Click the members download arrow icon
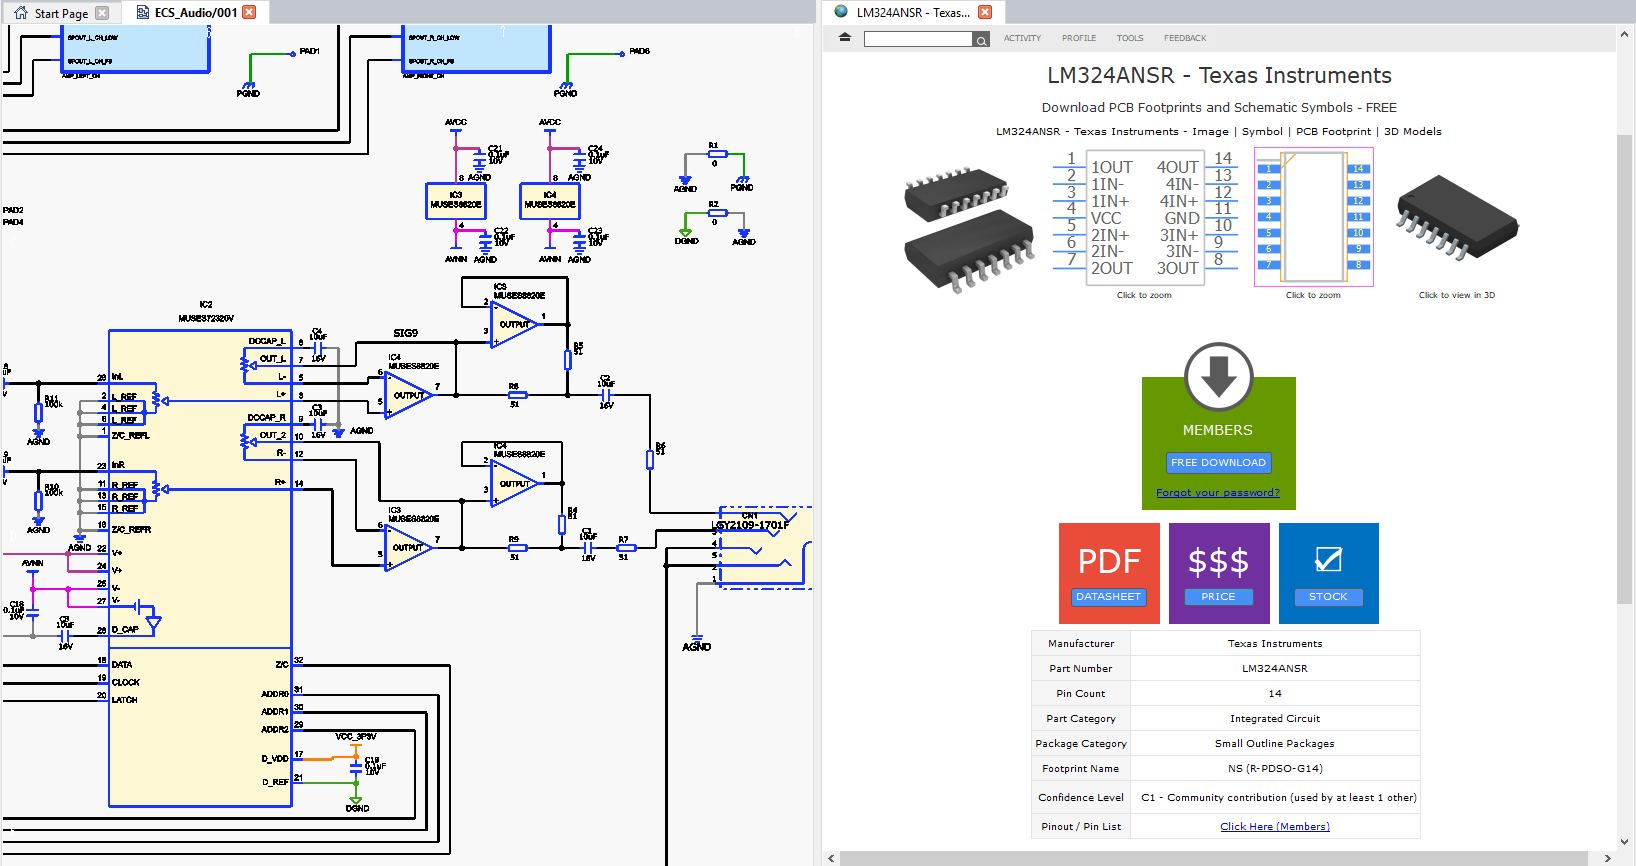The height and width of the screenshot is (866, 1636). pos(1218,377)
